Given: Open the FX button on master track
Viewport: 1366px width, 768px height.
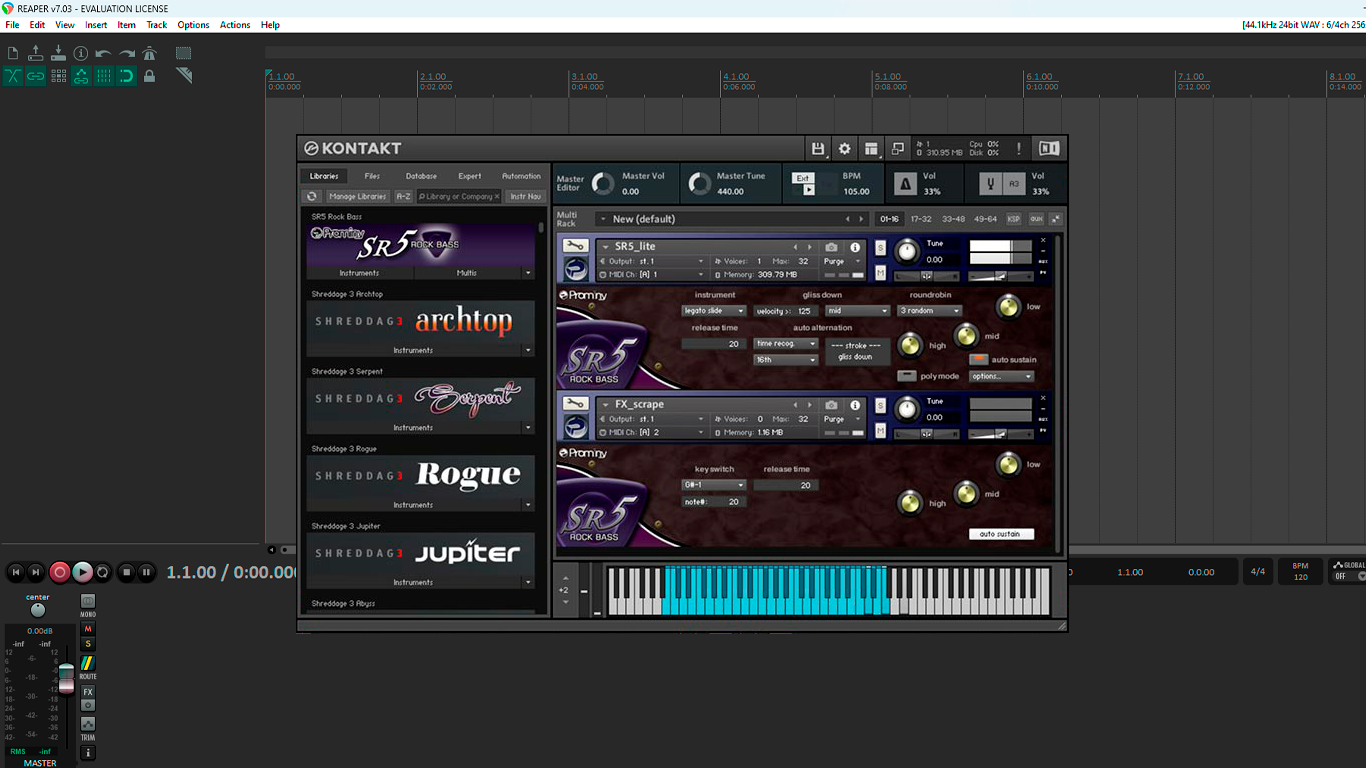Looking at the screenshot, I should tap(88, 692).
